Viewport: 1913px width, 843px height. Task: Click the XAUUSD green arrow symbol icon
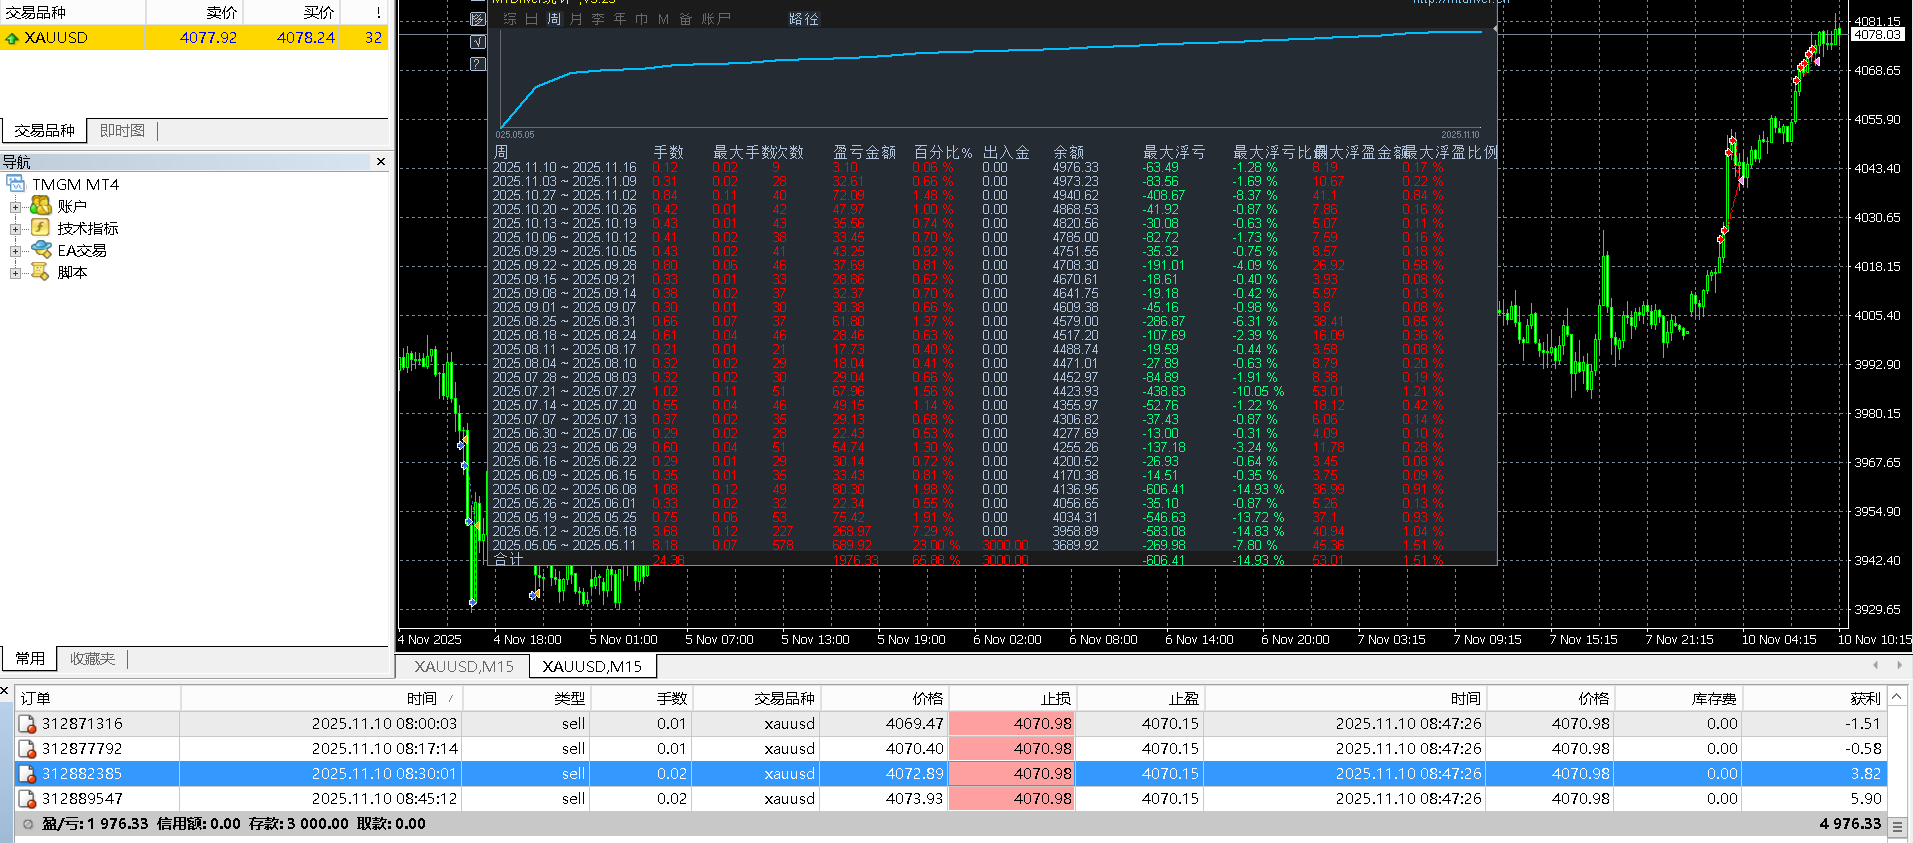pos(12,38)
